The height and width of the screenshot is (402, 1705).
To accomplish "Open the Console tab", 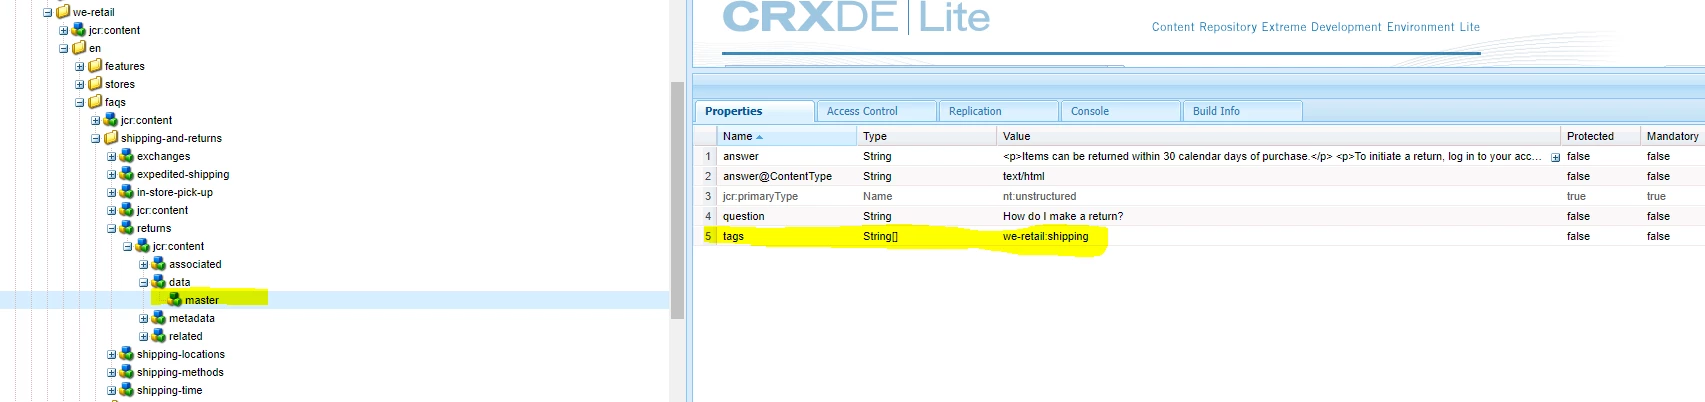I will [x=1121, y=111].
